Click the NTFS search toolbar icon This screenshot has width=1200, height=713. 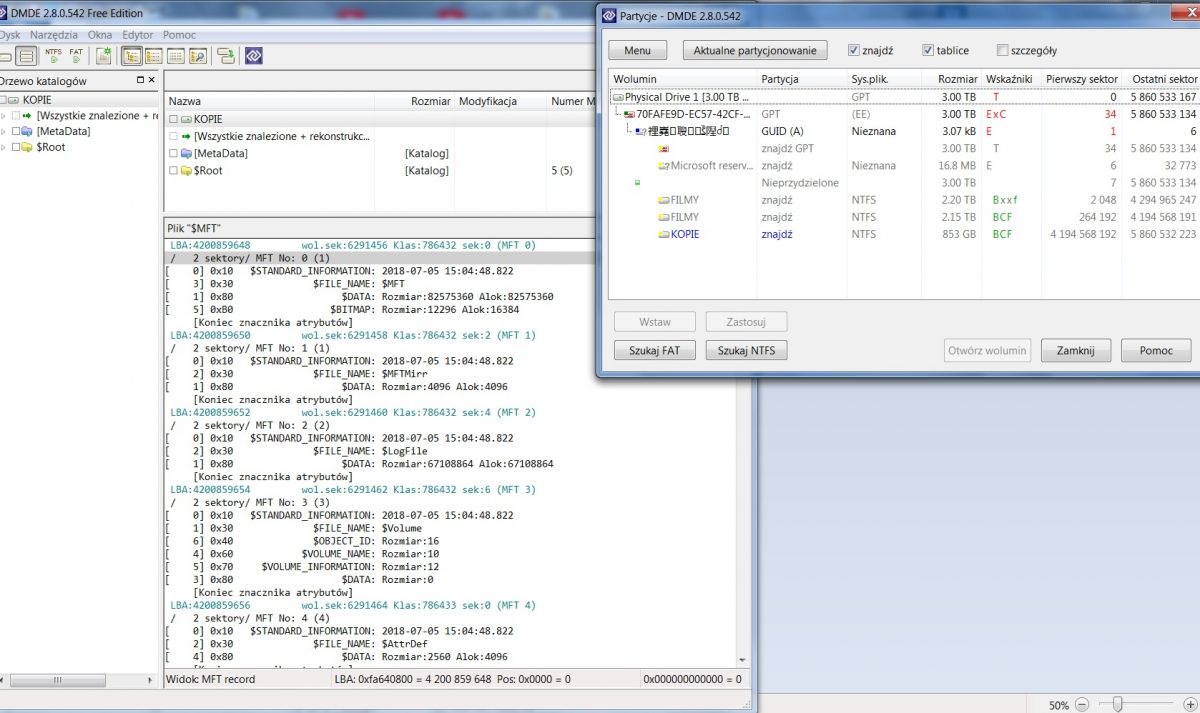[53, 56]
